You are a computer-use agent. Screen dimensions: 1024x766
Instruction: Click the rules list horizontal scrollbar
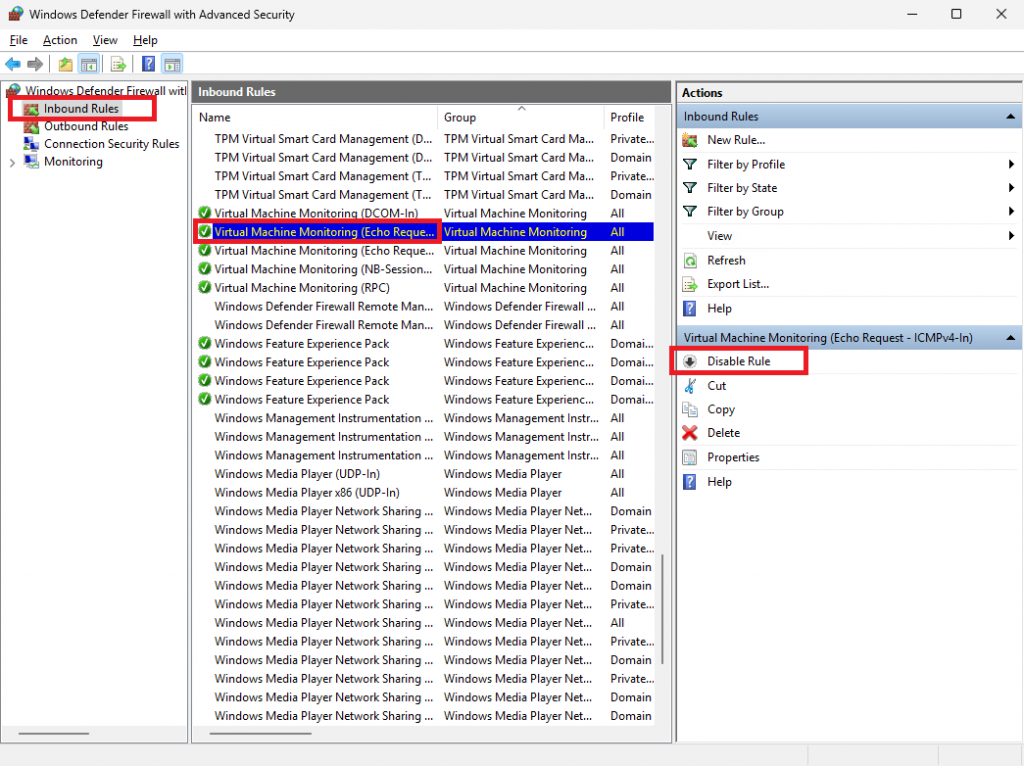(x=261, y=733)
